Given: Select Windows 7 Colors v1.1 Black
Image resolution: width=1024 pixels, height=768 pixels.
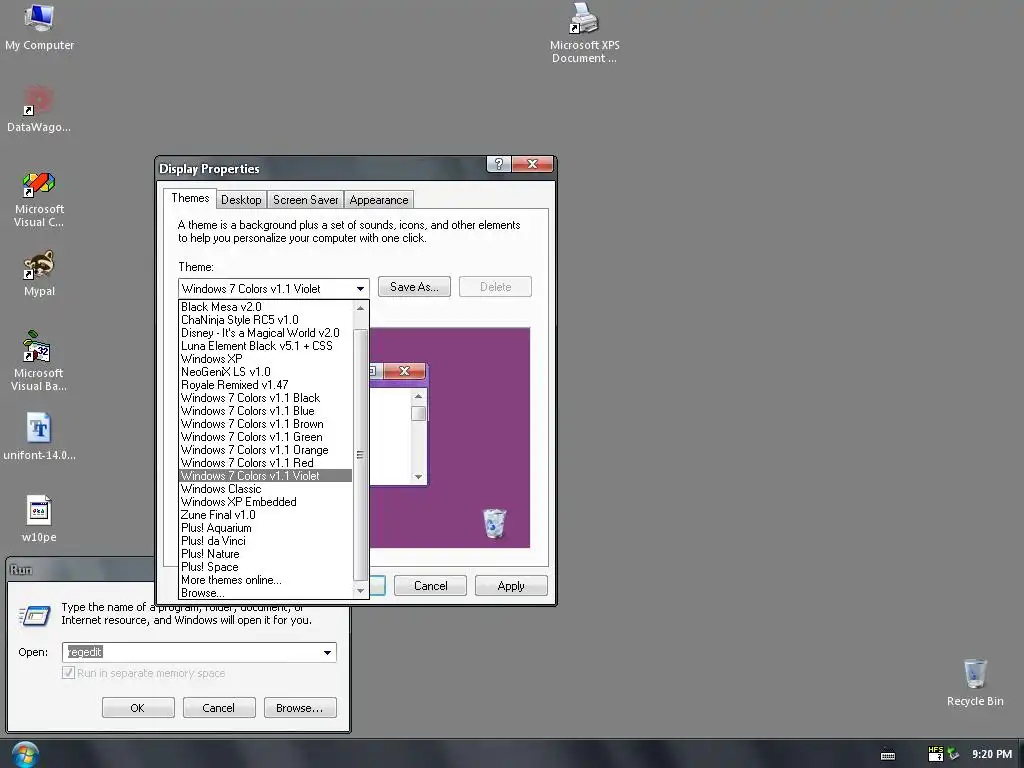Looking at the screenshot, I should point(265,398).
